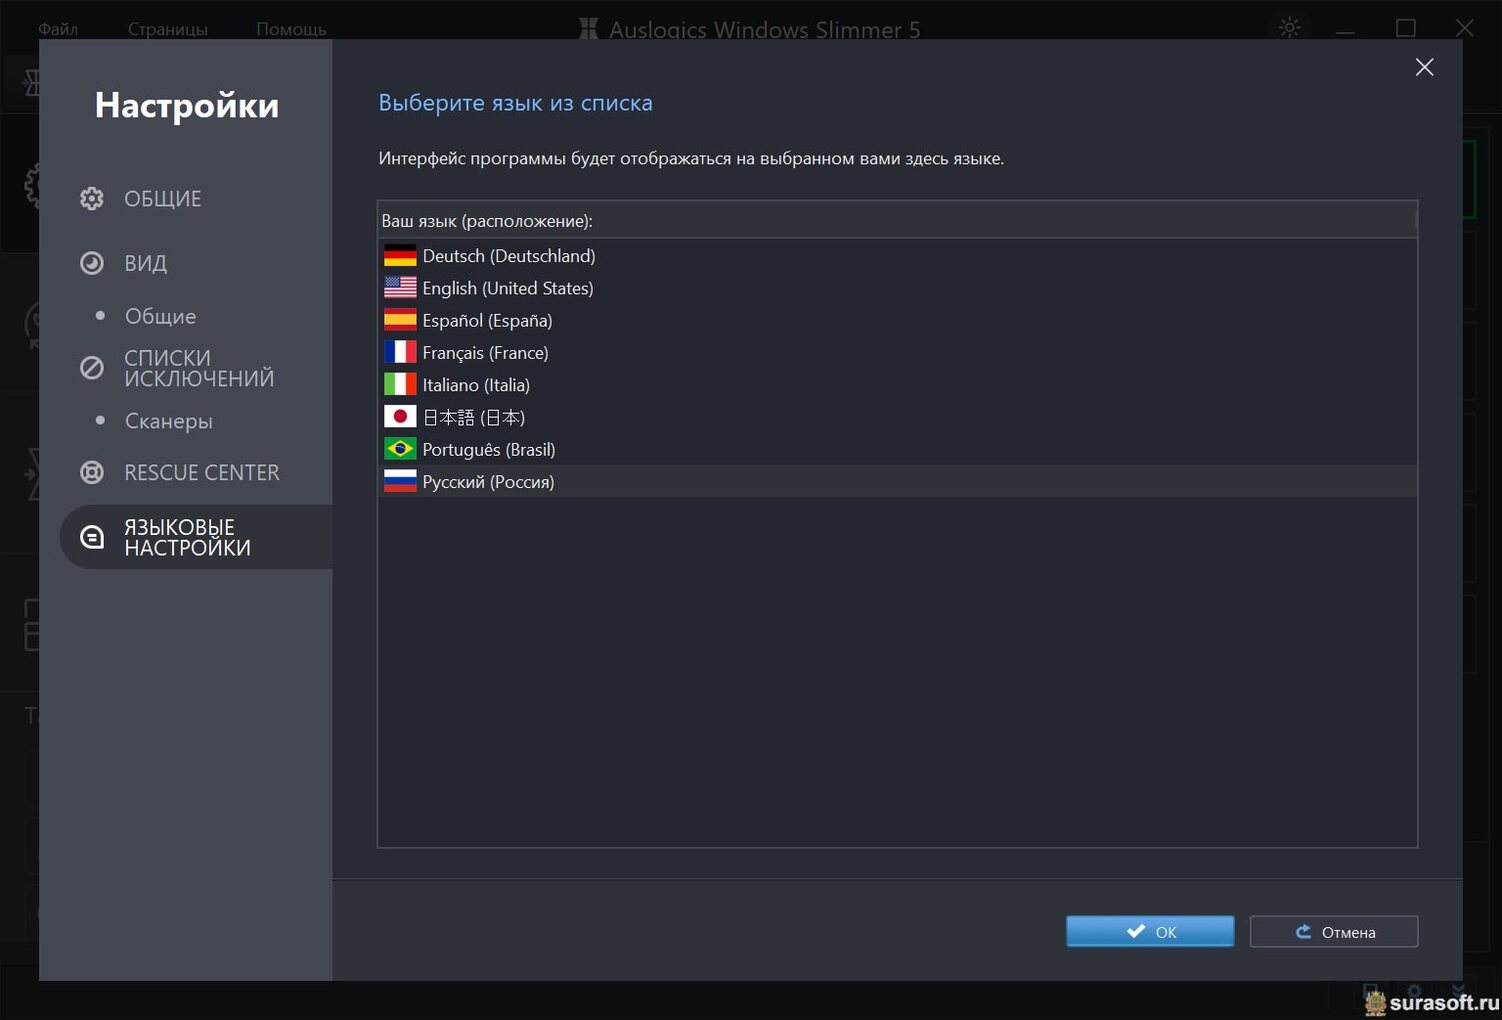Click the German flag icon
Image resolution: width=1502 pixels, height=1020 pixels.
(400, 256)
